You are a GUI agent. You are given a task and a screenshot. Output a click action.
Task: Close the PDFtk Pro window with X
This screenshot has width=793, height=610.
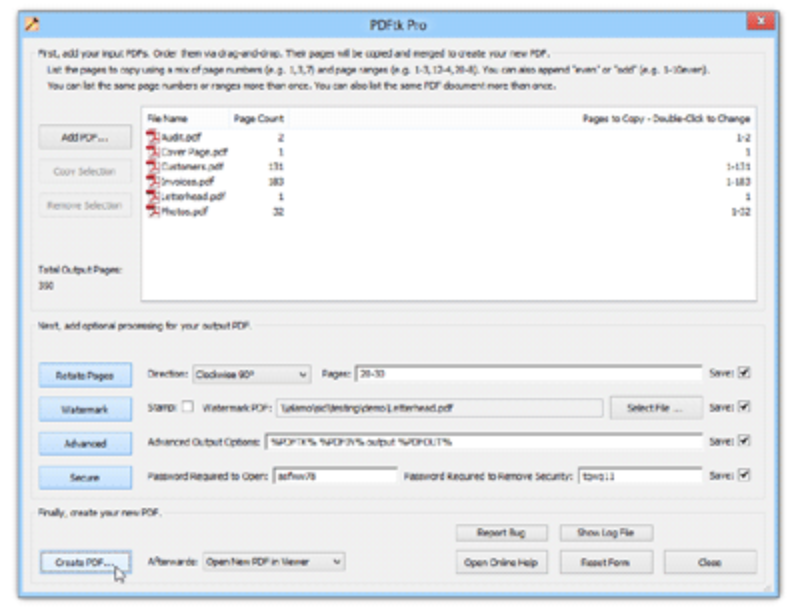coord(760,21)
